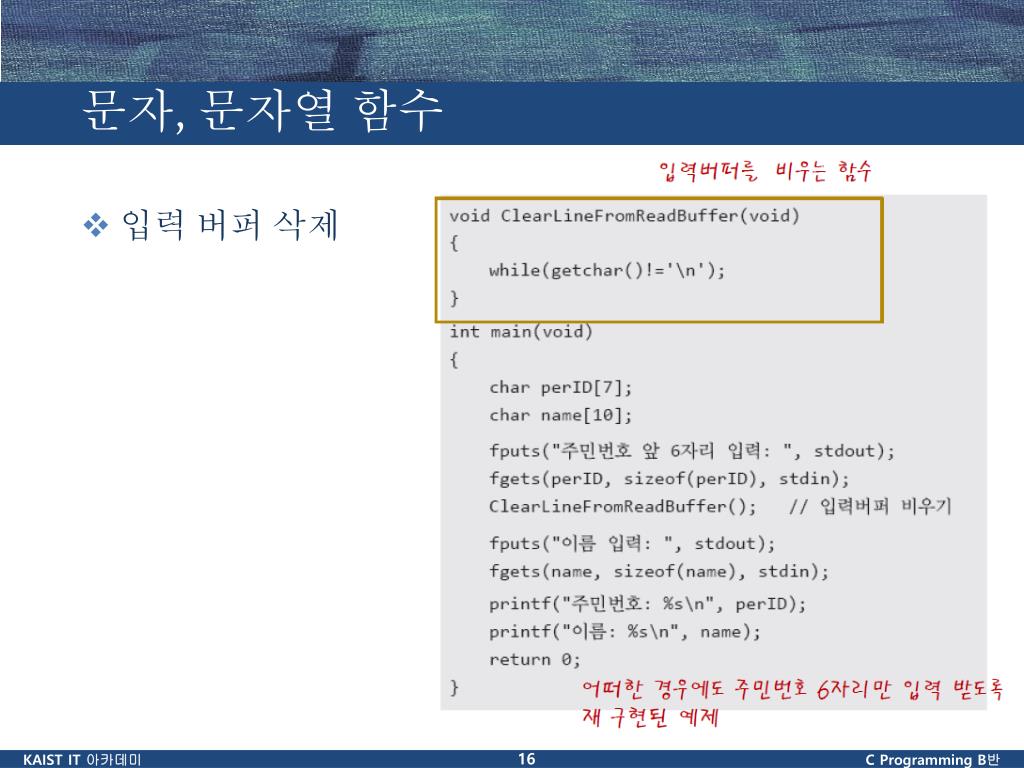
Task: Click the fgets(name, sizeof(name), stdin); line
Action: point(659,571)
